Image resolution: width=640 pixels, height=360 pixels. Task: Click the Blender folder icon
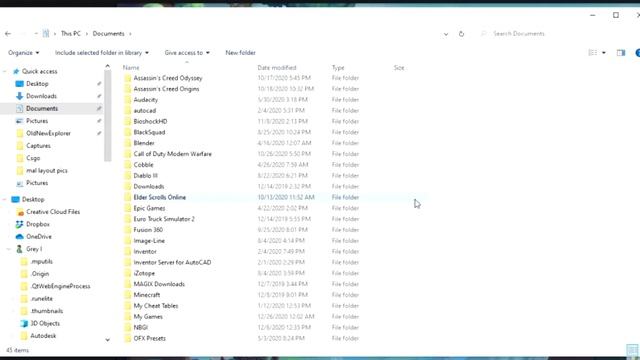tap(128, 143)
